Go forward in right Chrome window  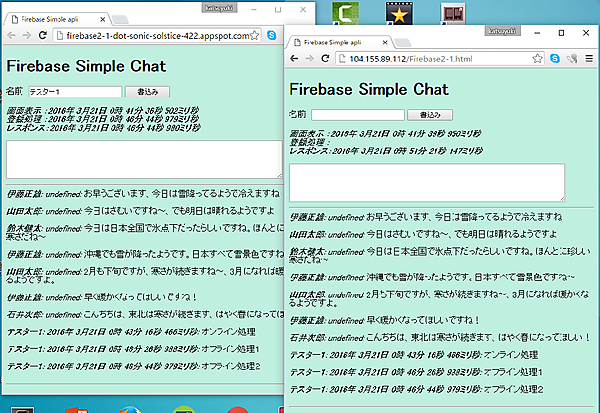[x=310, y=59]
